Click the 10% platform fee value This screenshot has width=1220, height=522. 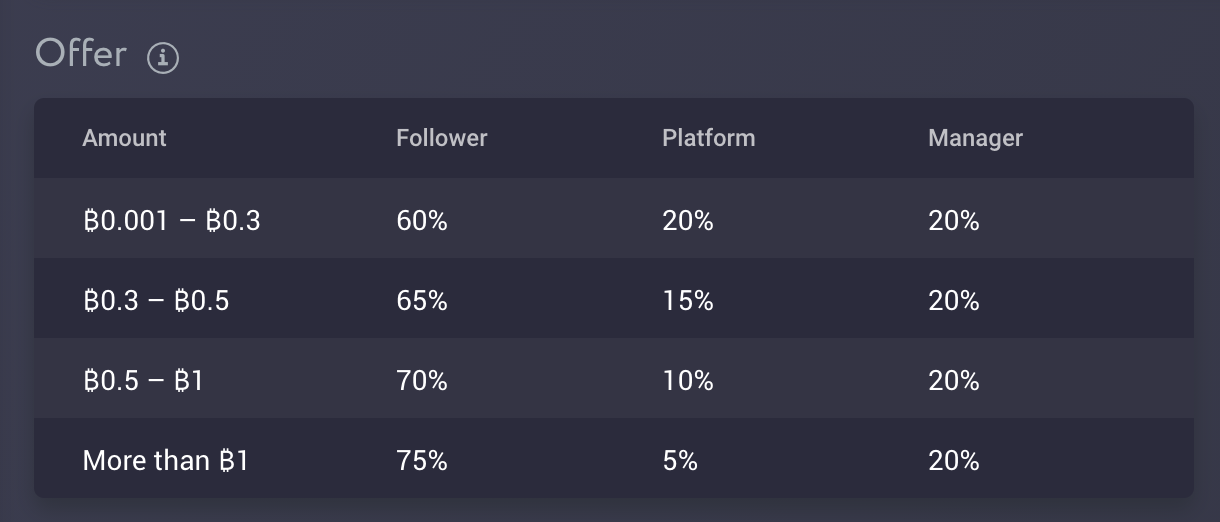[688, 380]
